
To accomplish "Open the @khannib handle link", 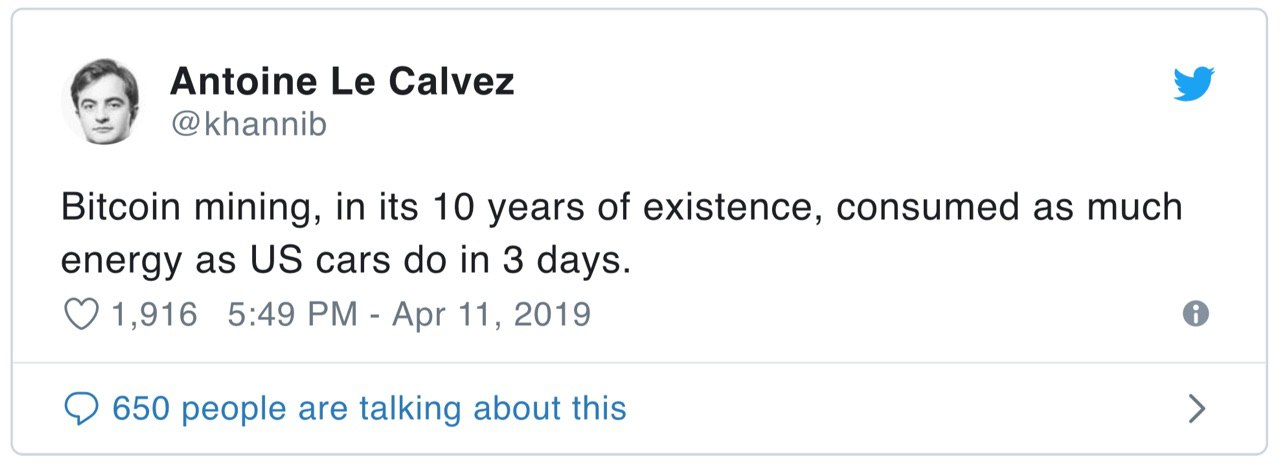I will pyautogui.click(x=248, y=124).
